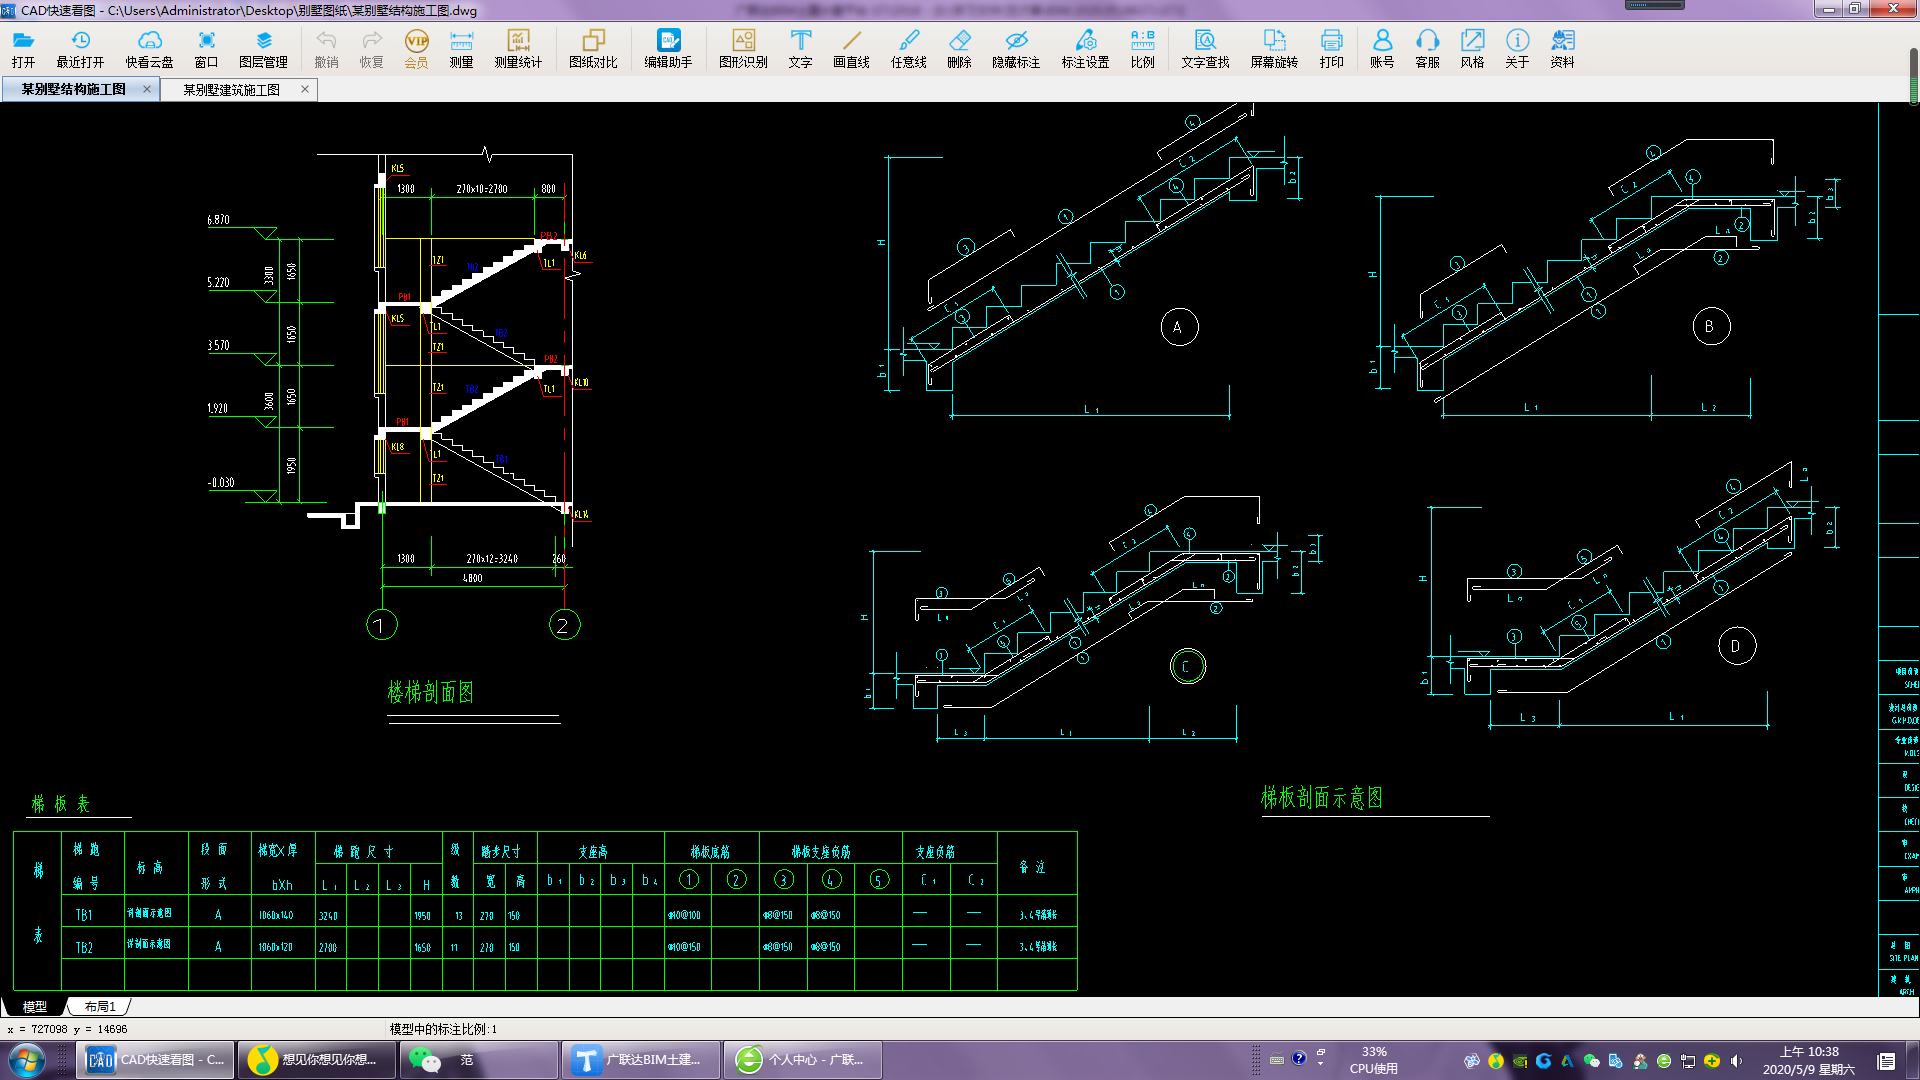The image size is (1920, 1080).
Task: Click stair type circle label B
Action: tap(1711, 326)
